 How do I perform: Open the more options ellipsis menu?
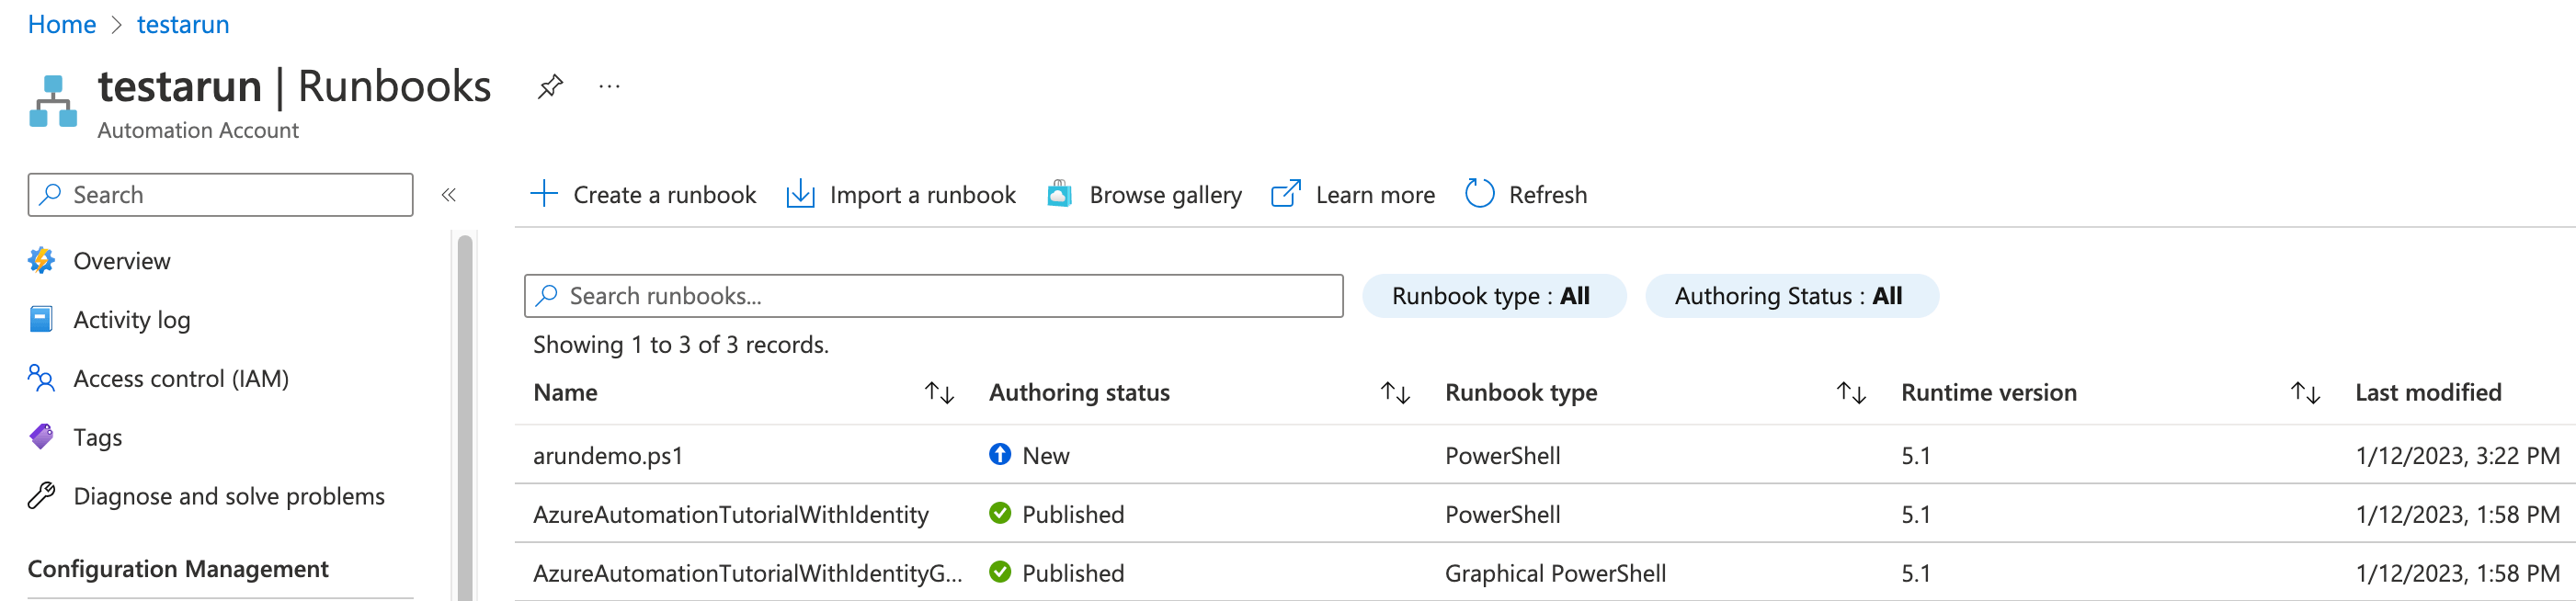[609, 87]
